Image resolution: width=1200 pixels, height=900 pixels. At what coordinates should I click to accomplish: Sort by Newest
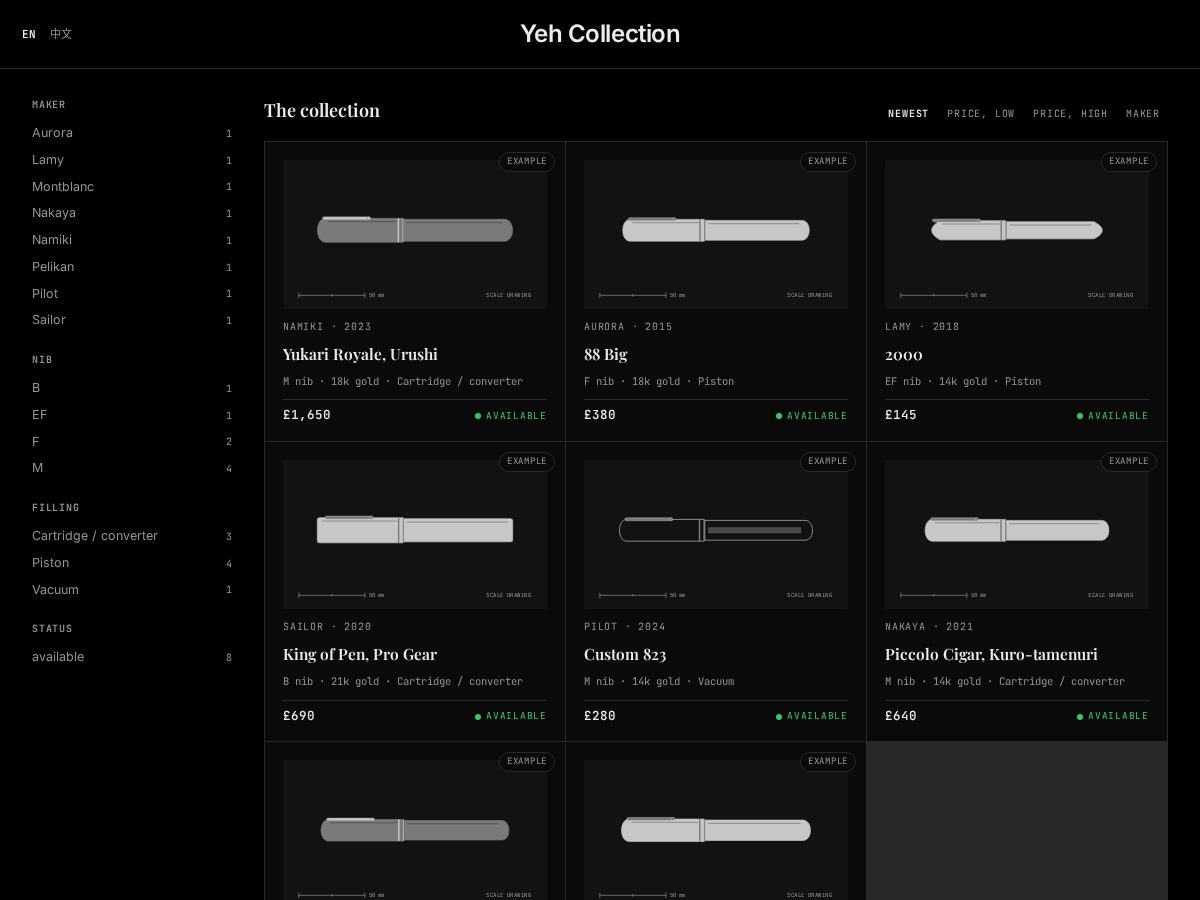[908, 114]
